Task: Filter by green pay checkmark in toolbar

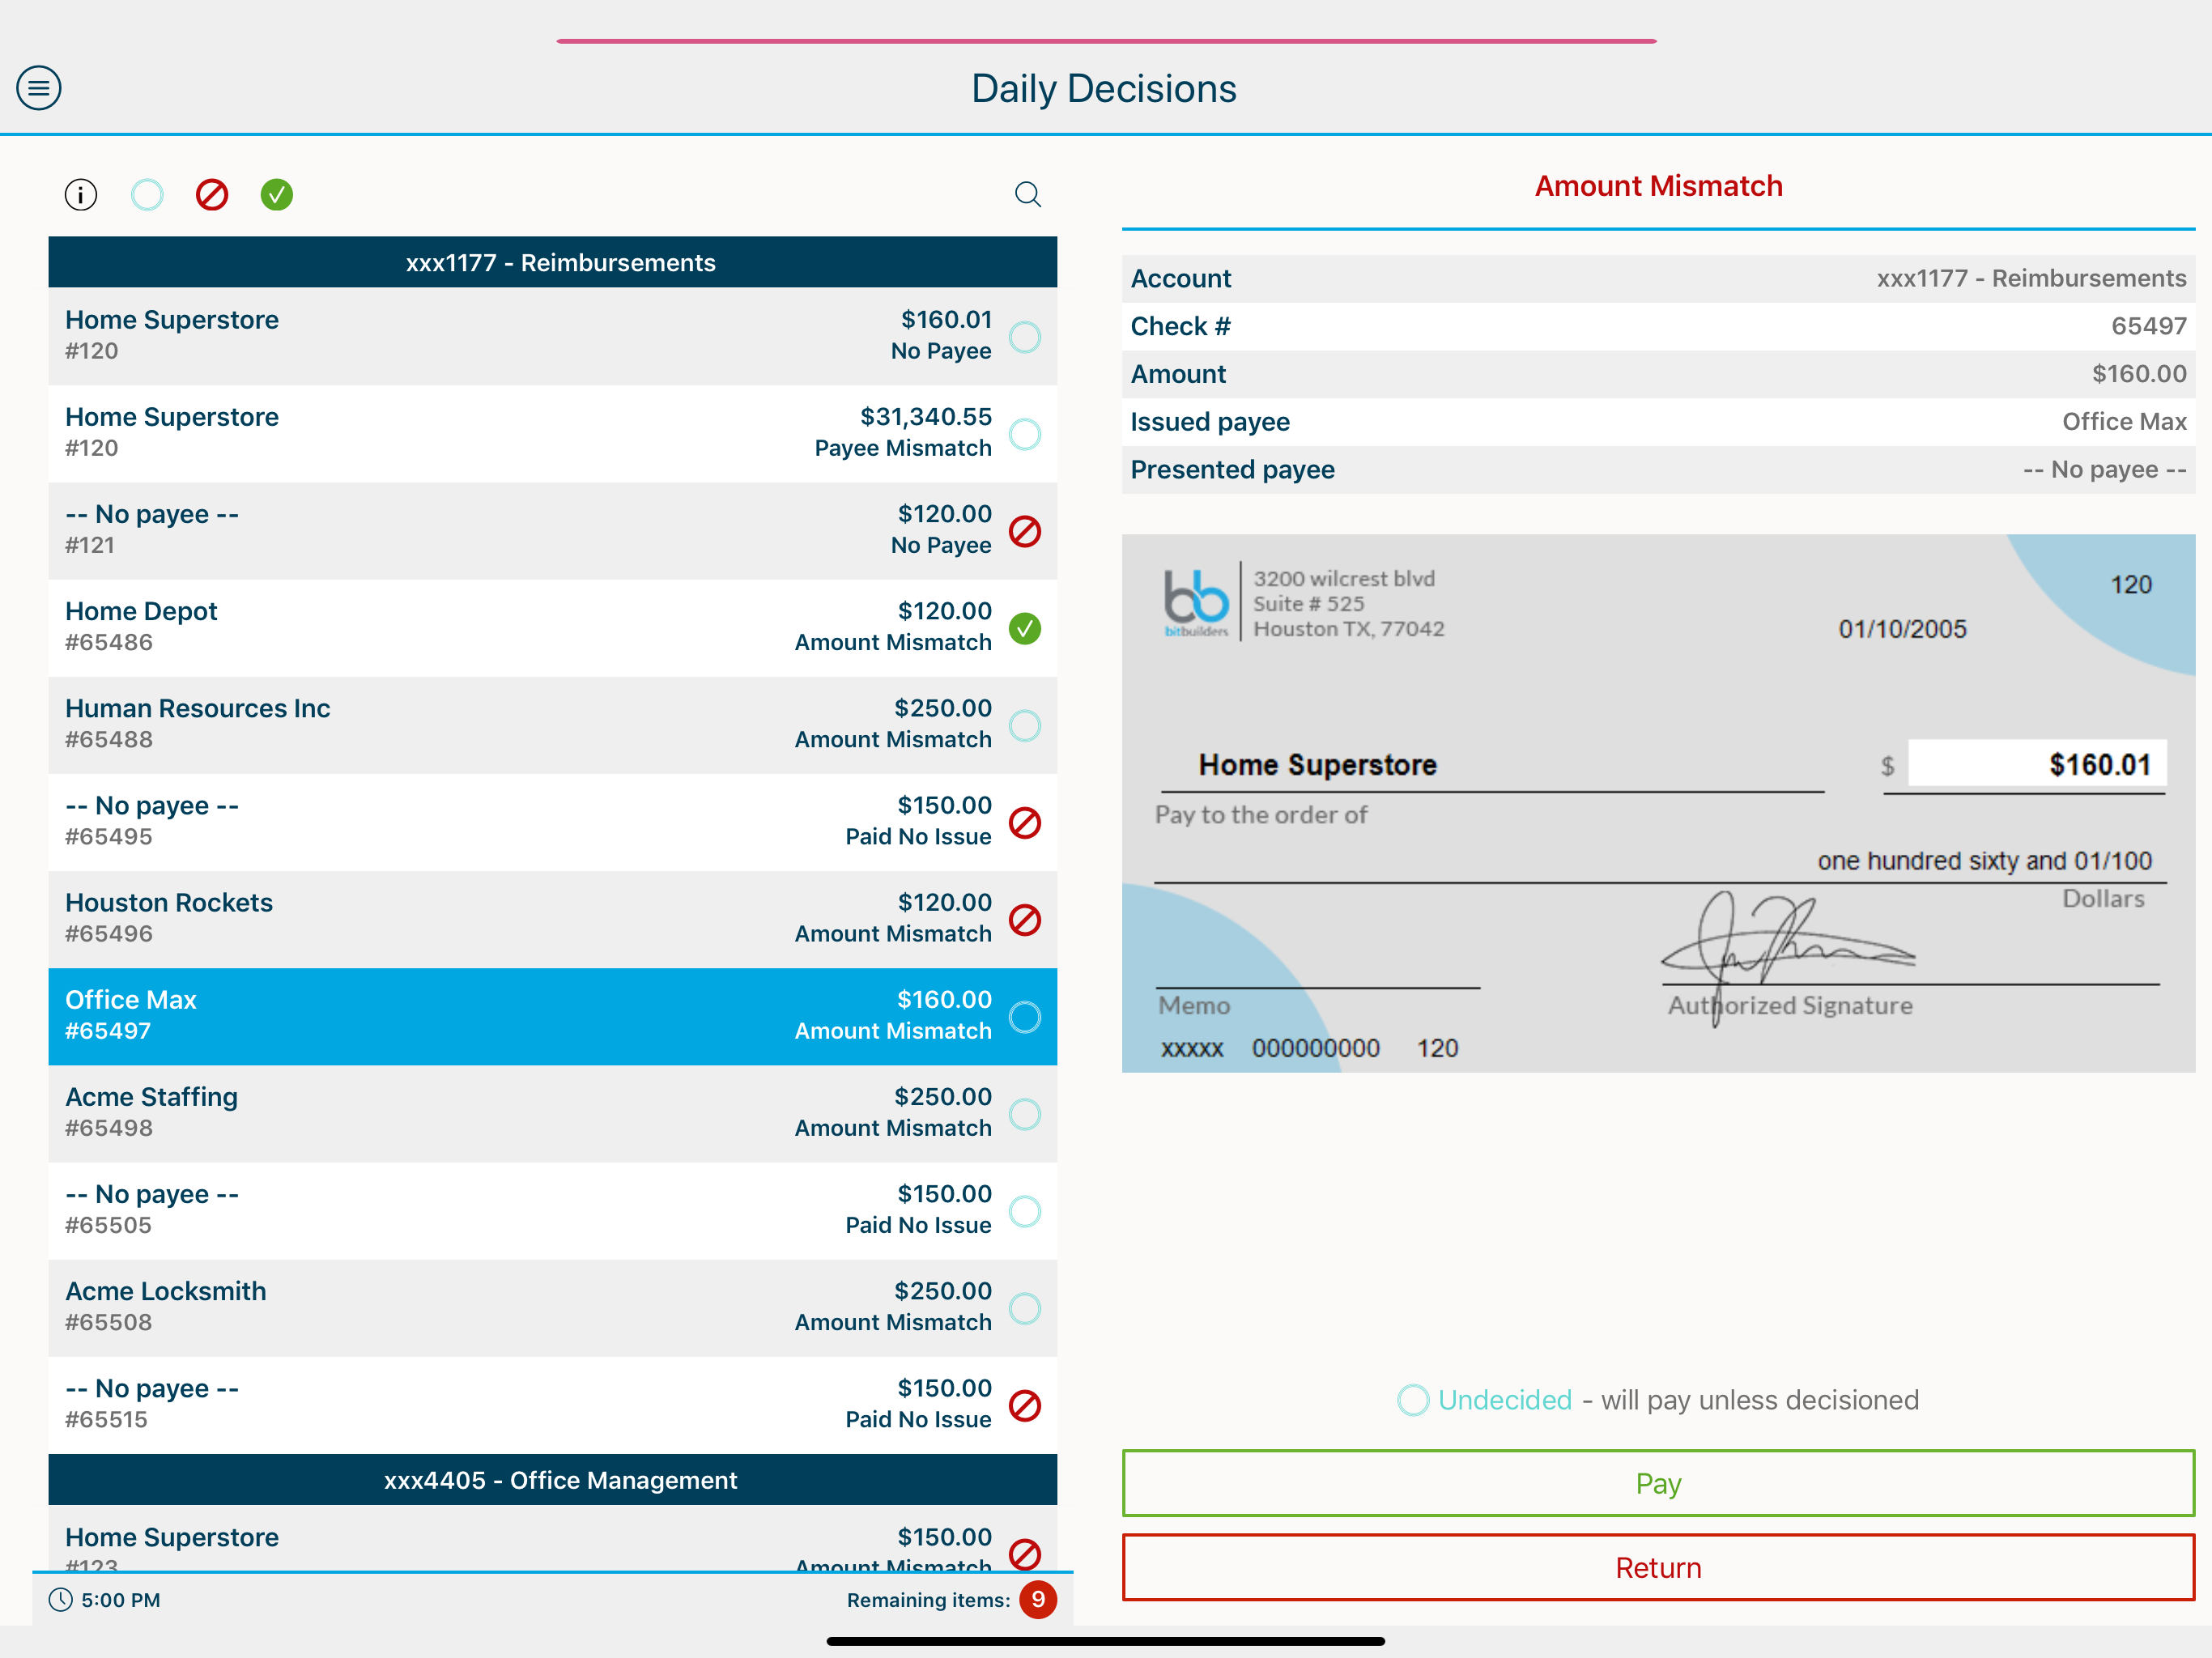Action: pyautogui.click(x=277, y=194)
